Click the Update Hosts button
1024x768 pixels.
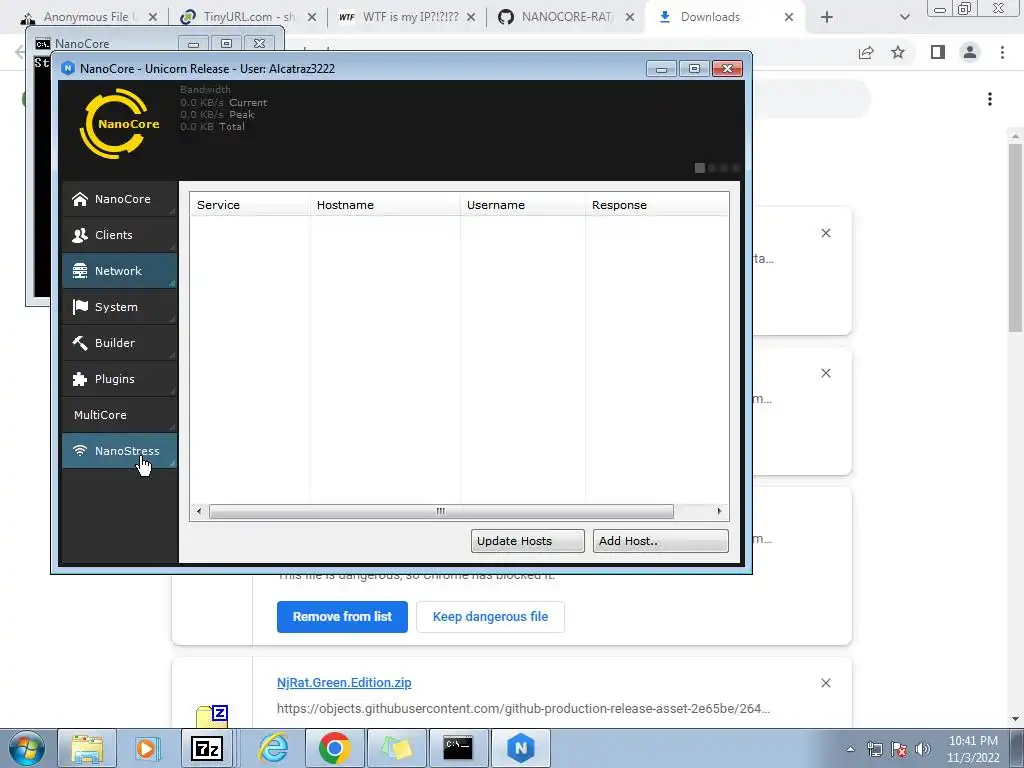(528, 541)
